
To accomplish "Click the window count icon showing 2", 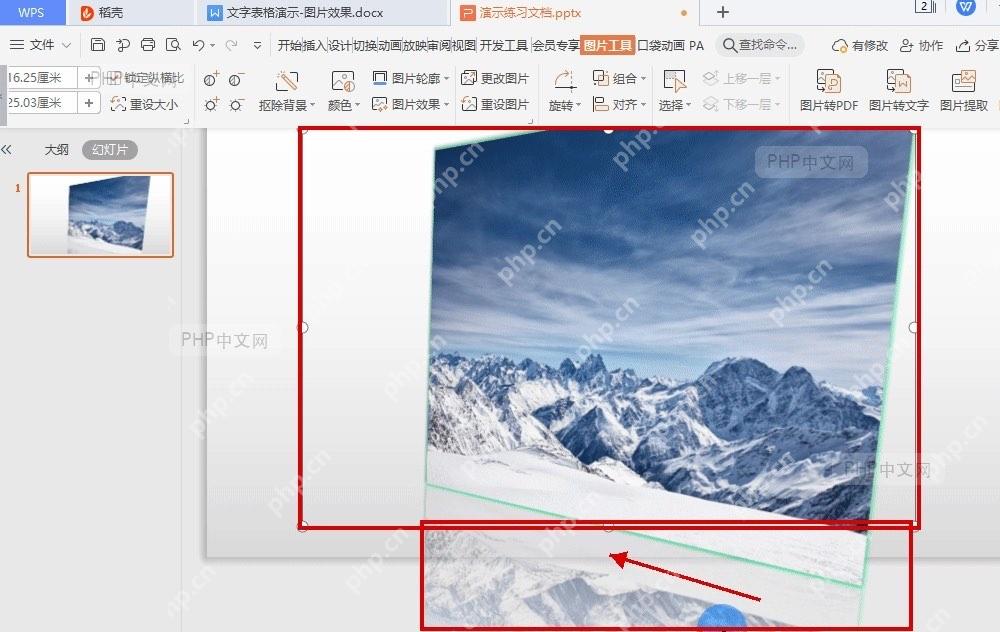I will pos(925,7).
